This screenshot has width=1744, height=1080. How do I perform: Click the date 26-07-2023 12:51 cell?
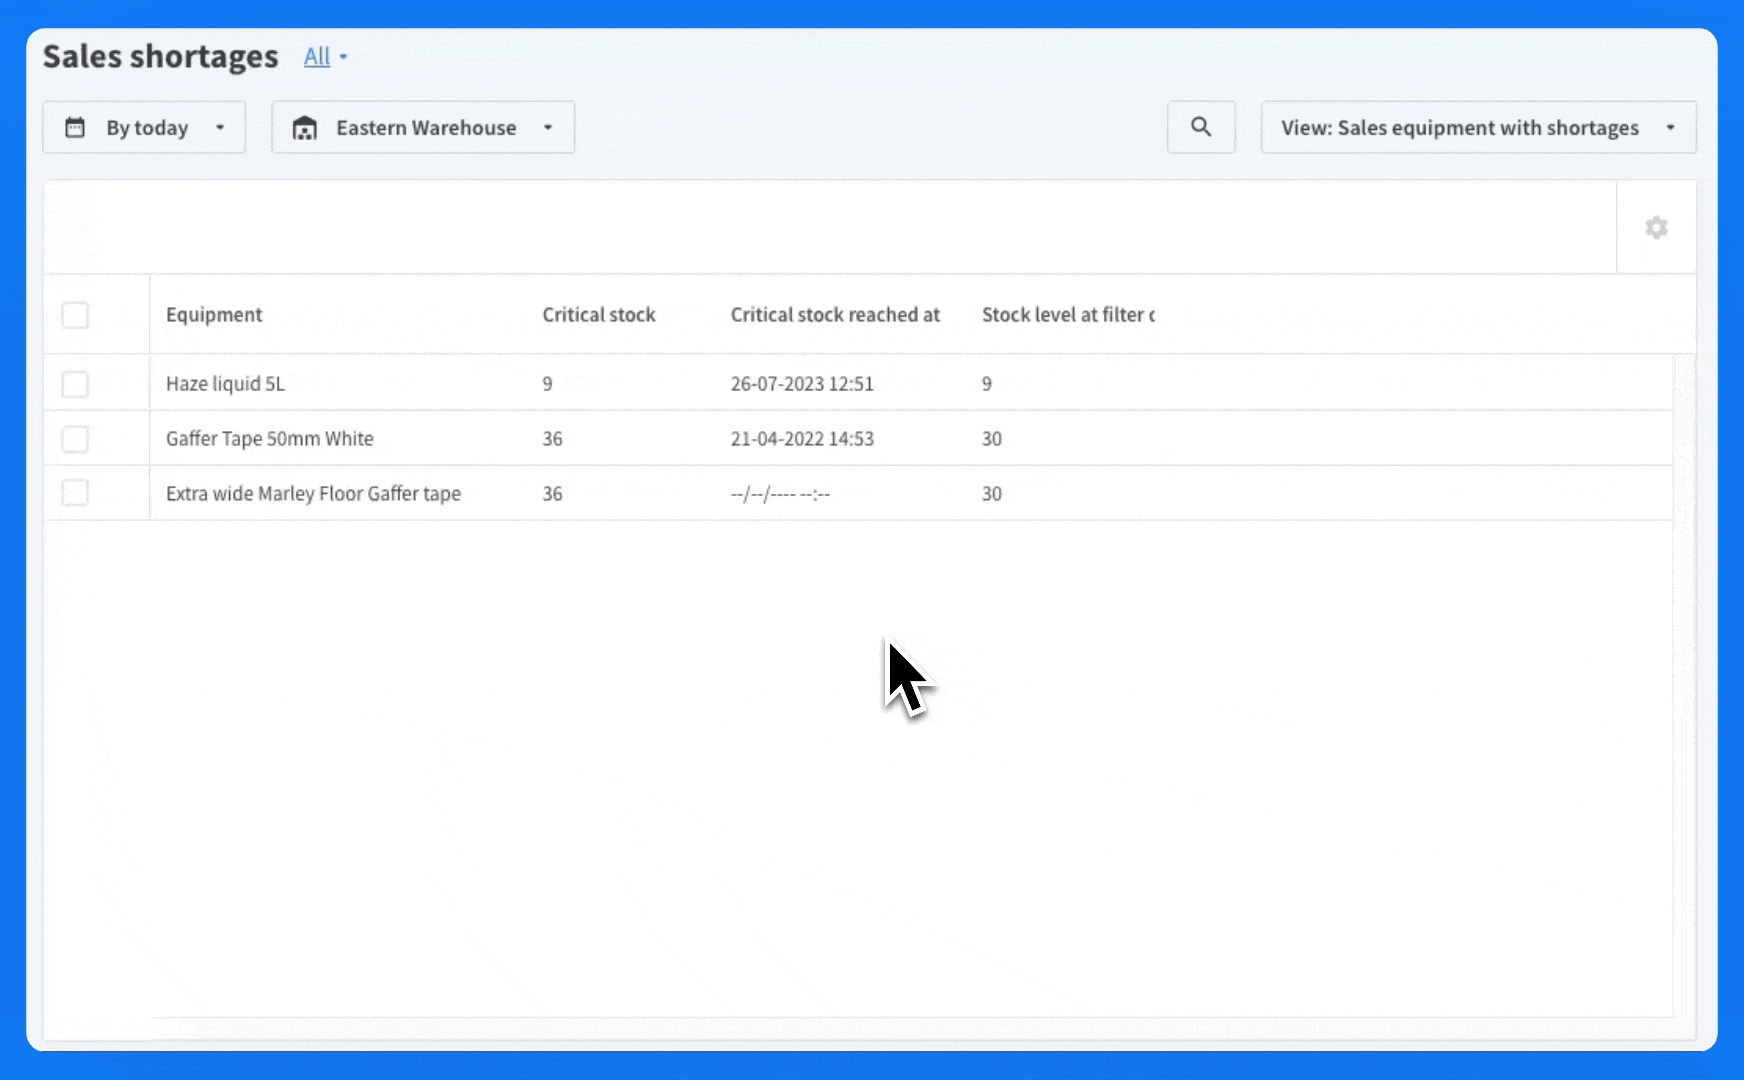tap(802, 384)
